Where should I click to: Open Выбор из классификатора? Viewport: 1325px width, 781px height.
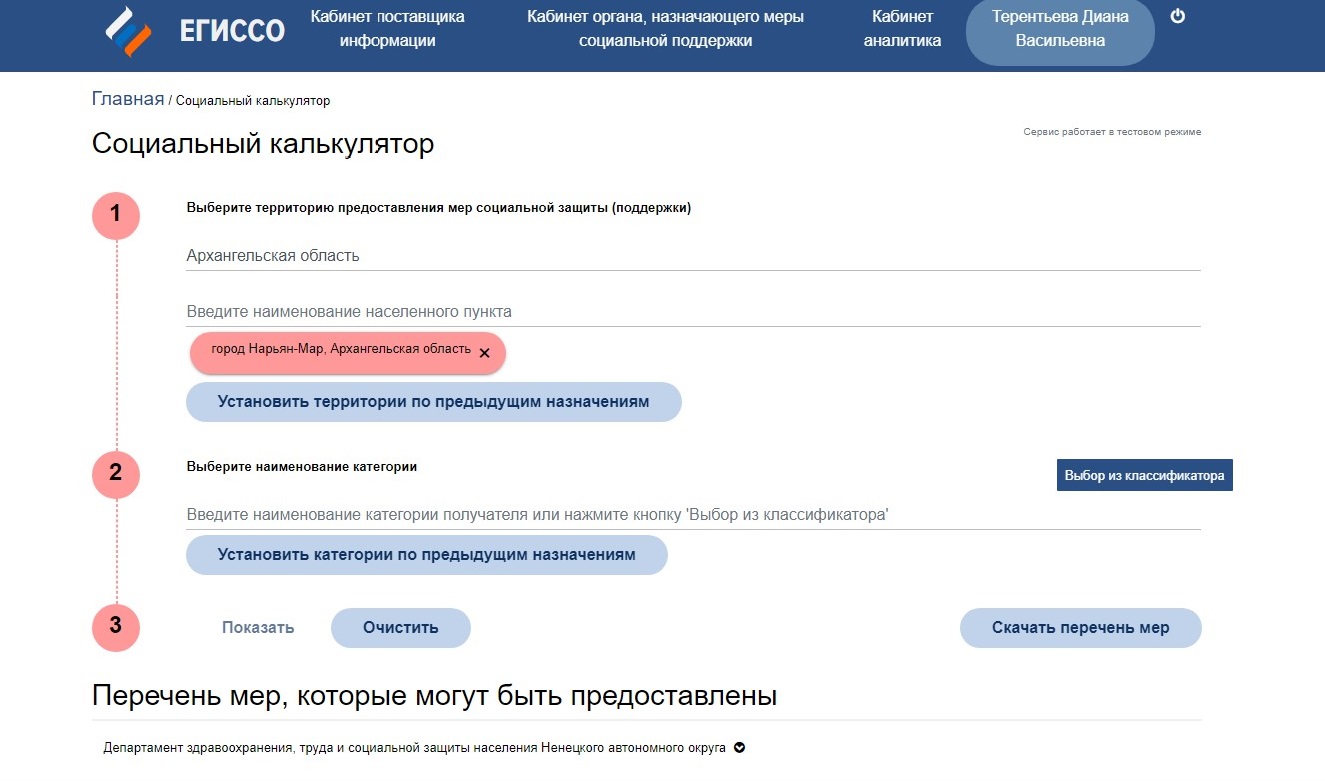(1144, 475)
